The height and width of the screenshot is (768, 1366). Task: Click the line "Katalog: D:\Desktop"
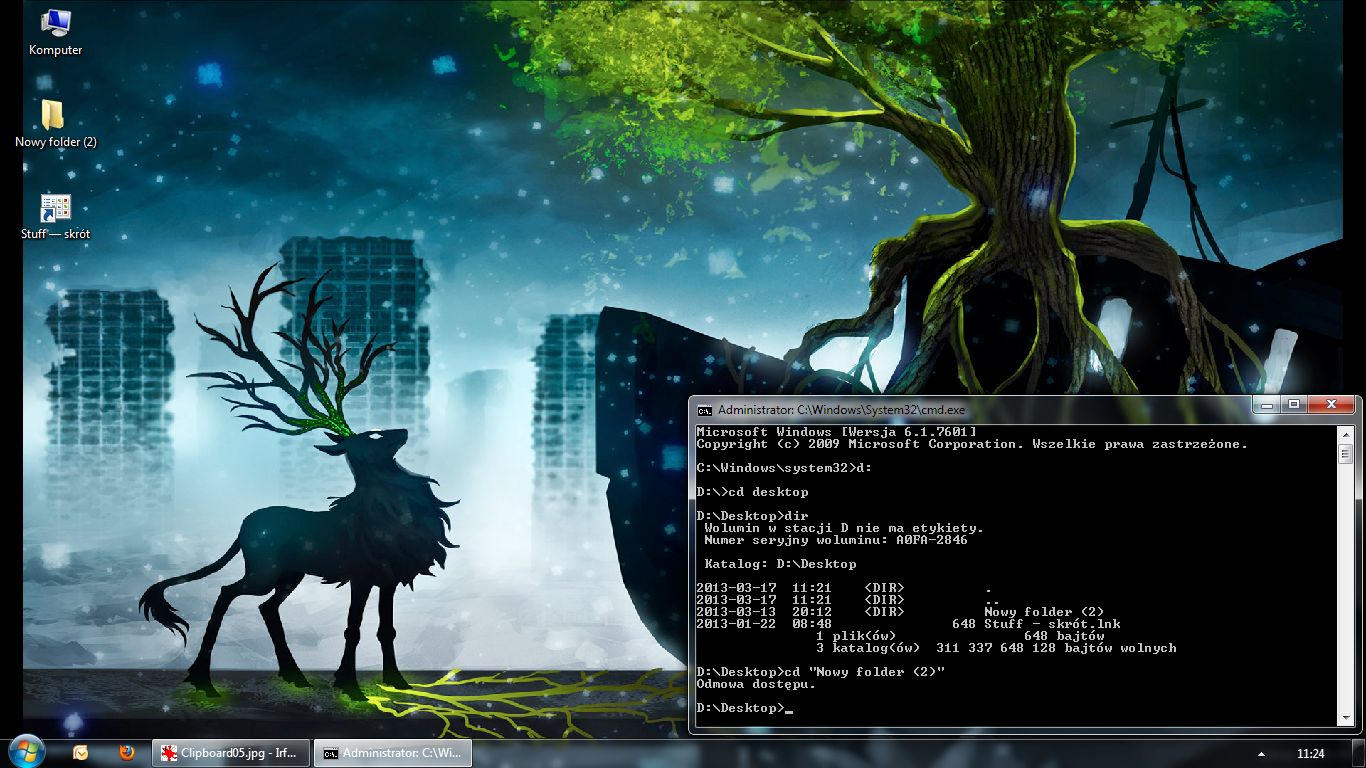(x=780, y=564)
